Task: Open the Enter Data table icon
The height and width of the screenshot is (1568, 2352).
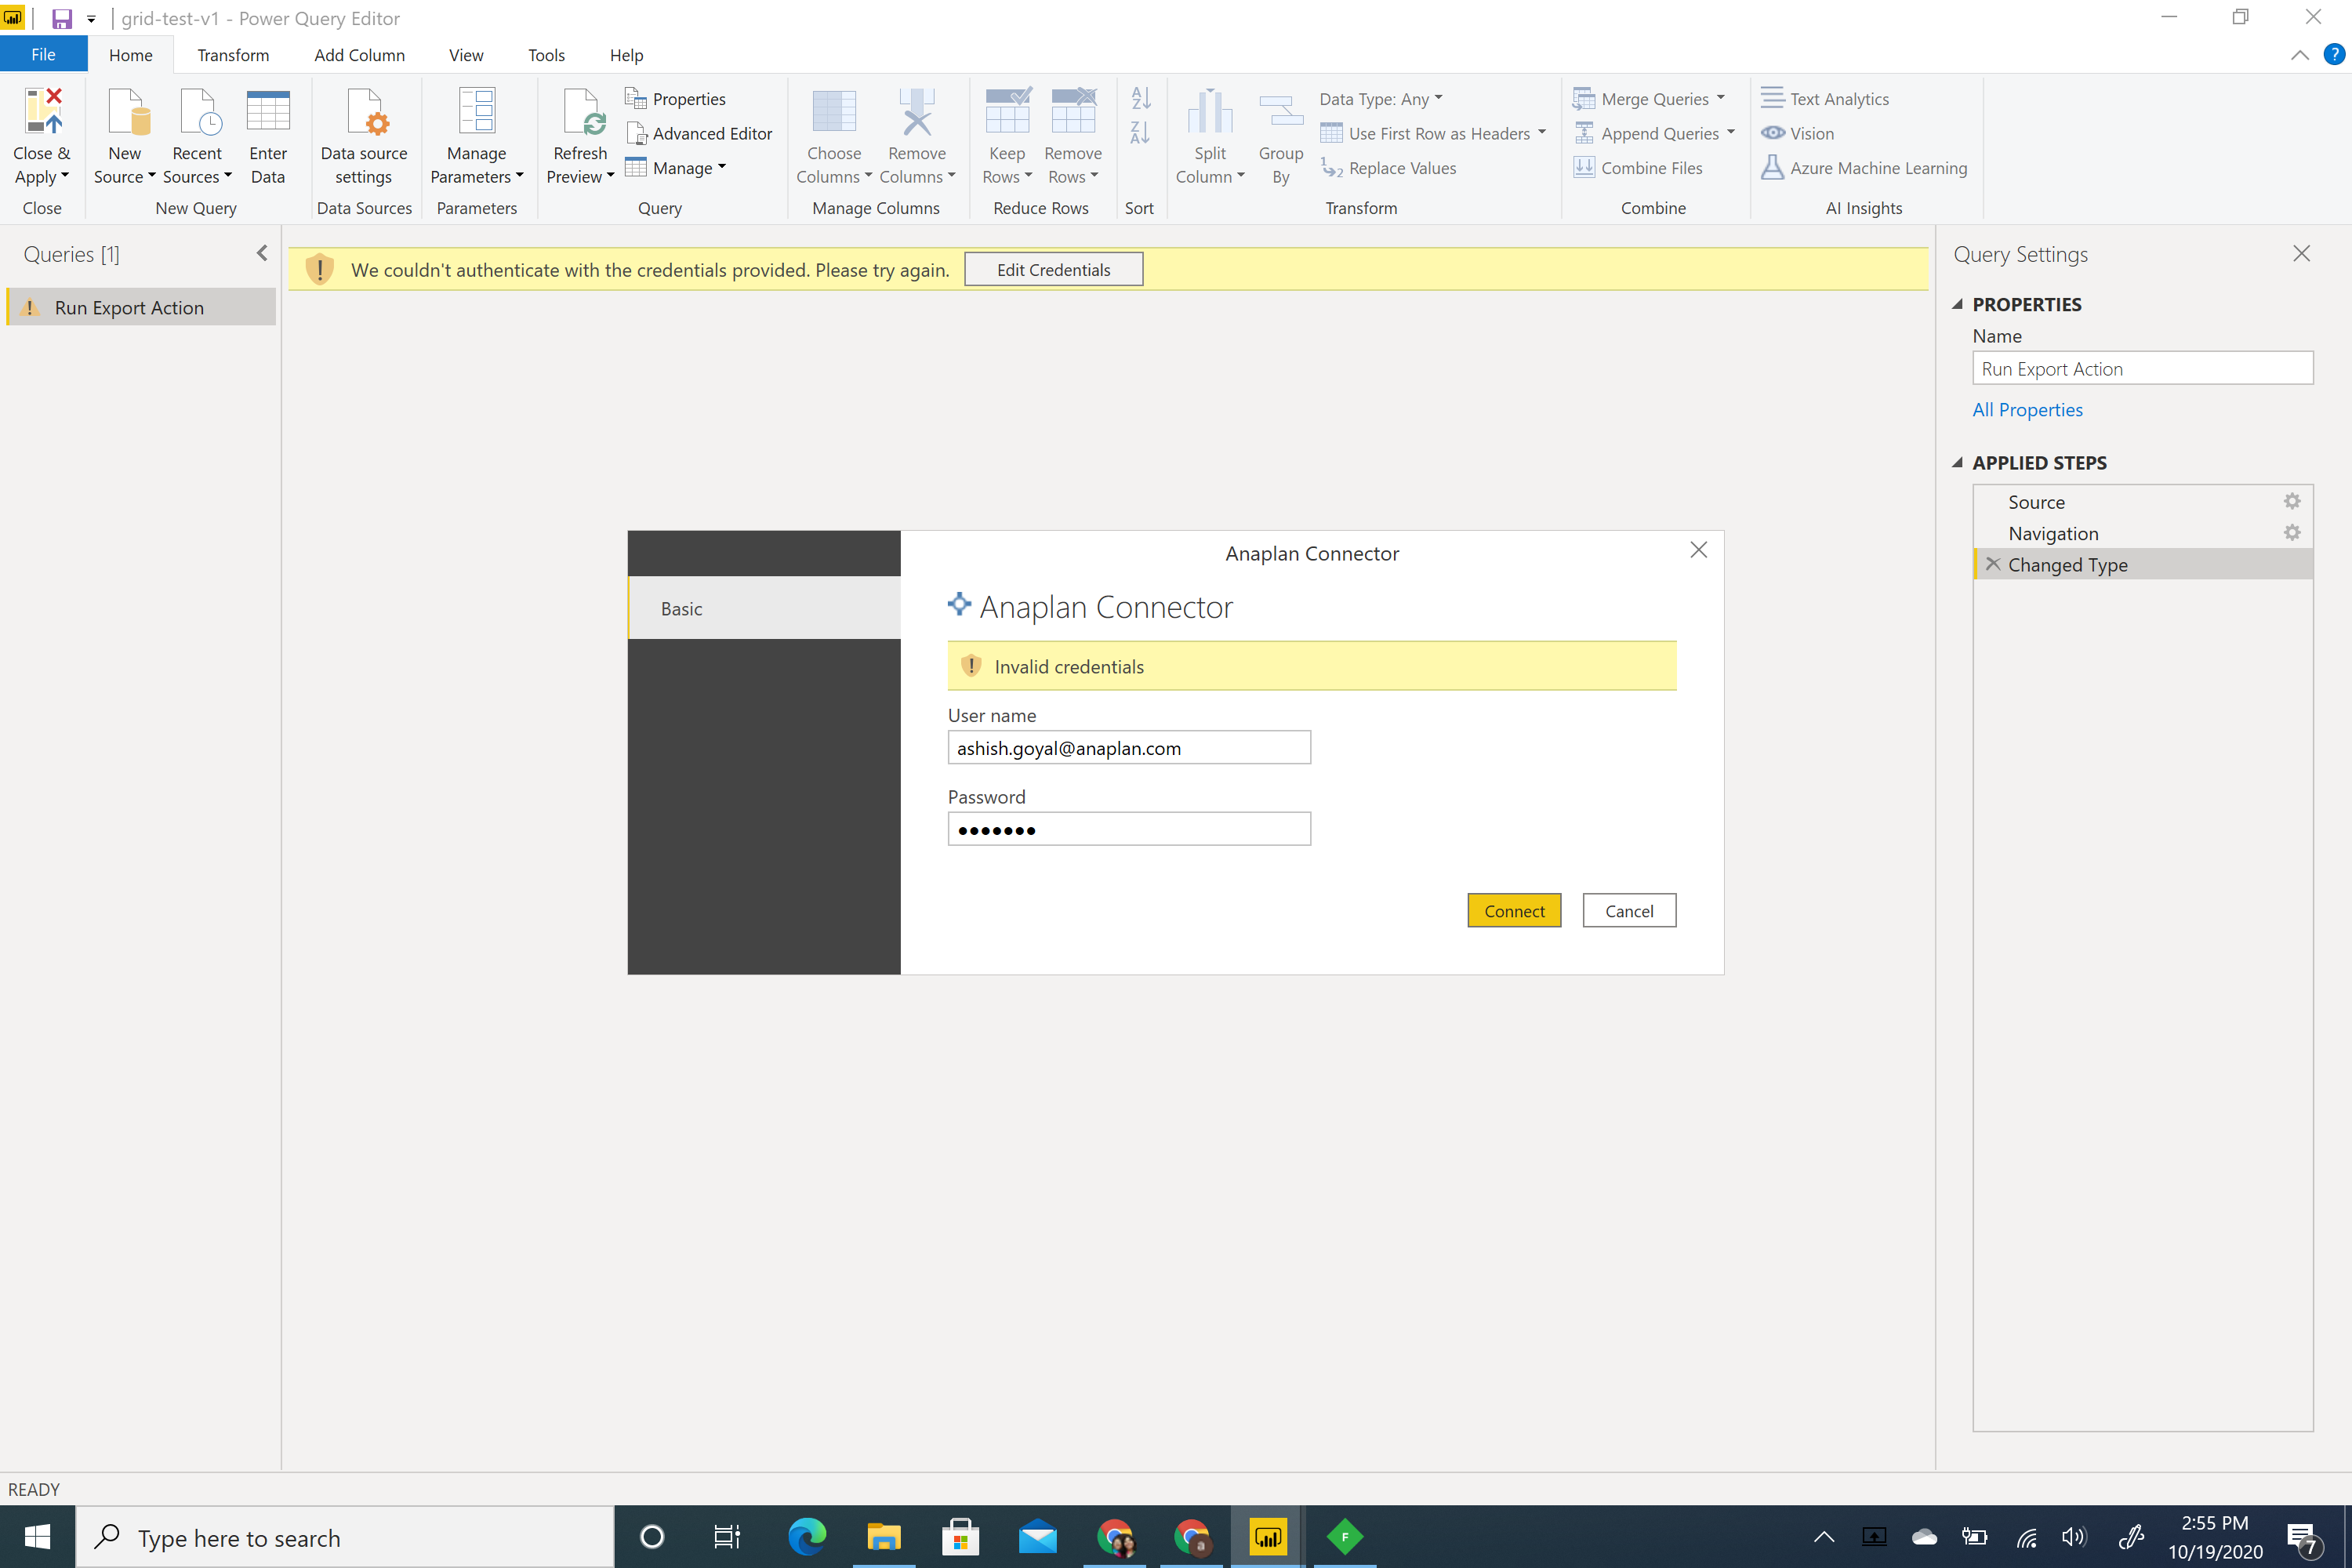Action: point(268,111)
